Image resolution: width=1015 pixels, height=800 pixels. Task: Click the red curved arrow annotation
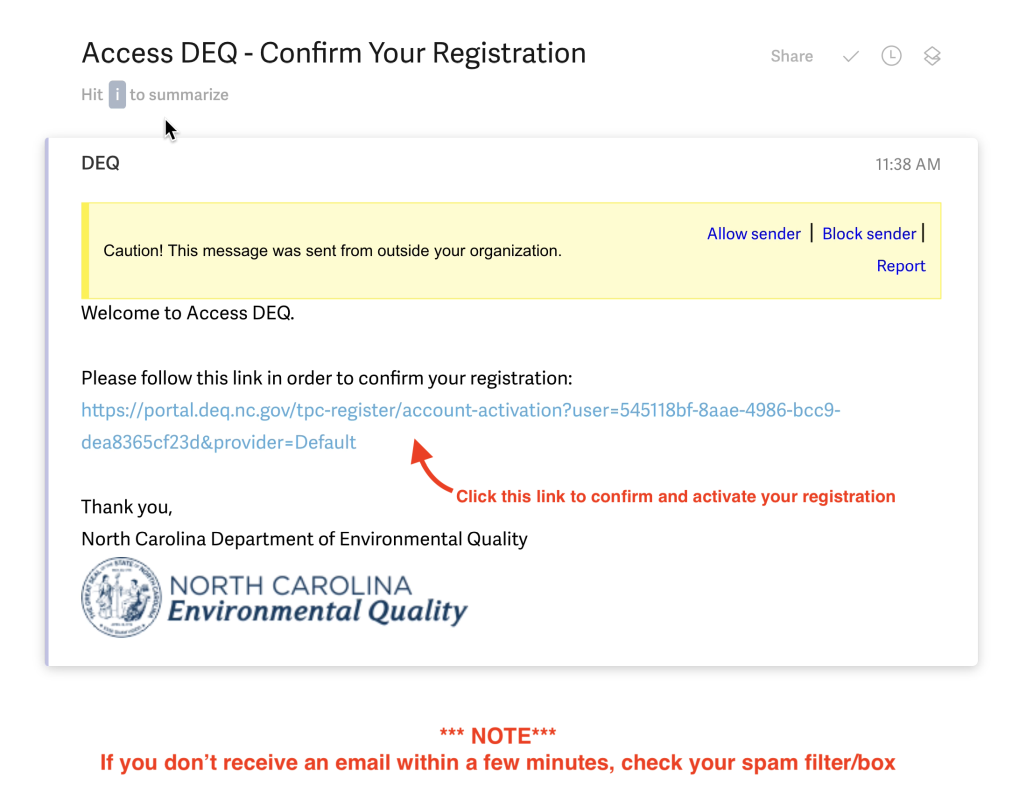(x=429, y=470)
